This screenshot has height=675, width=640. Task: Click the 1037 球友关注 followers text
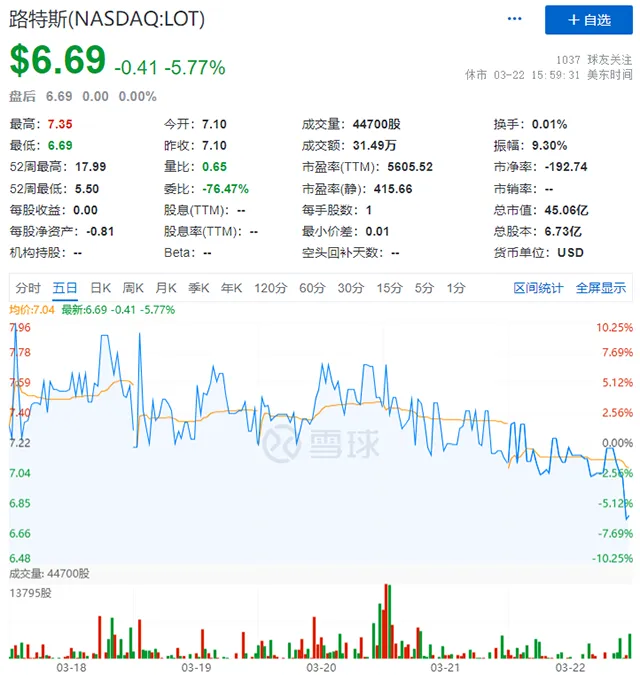(x=594, y=59)
